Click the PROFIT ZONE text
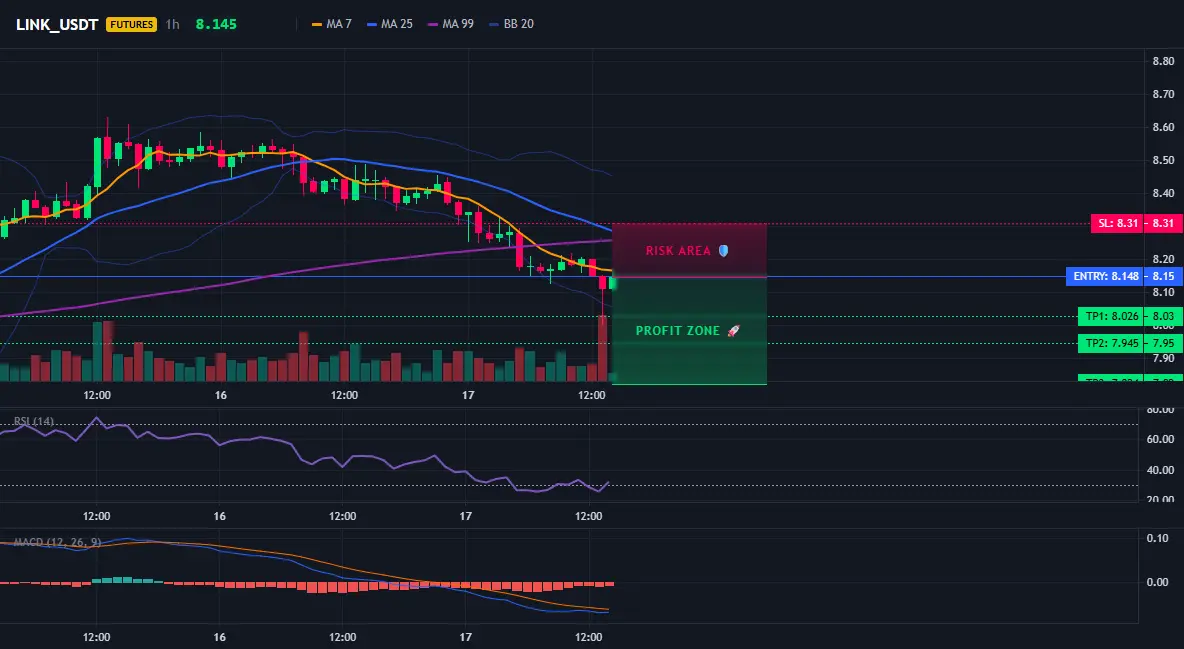This screenshot has height=649, width=1184. pyautogui.click(x=677, y=331)
